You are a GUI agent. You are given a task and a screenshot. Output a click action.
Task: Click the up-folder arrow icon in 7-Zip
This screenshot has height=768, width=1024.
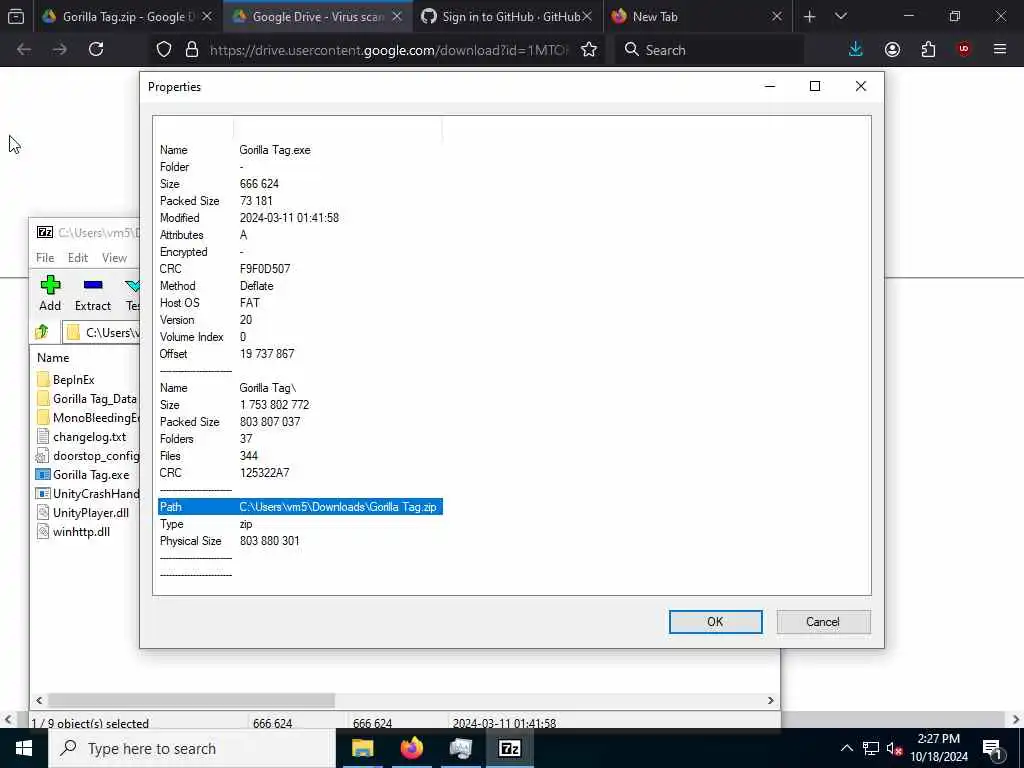[42, 332]
